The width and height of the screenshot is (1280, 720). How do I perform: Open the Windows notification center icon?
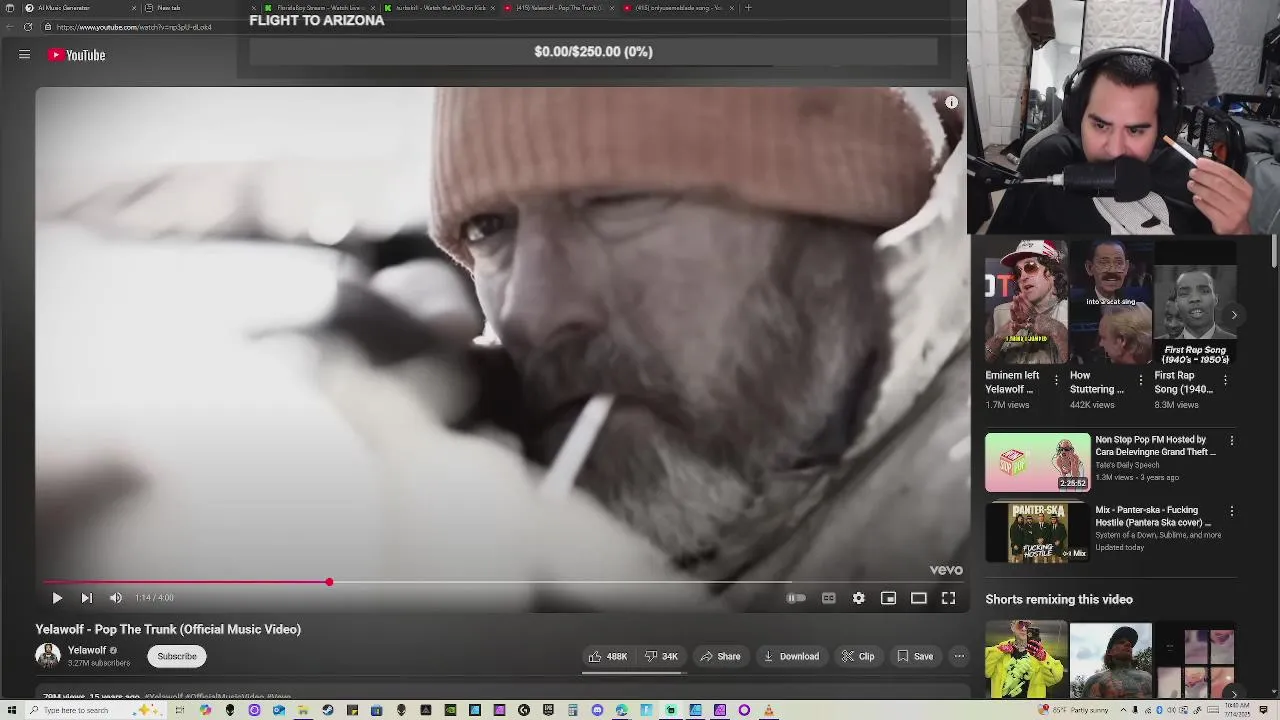[x=1264, y=710]
